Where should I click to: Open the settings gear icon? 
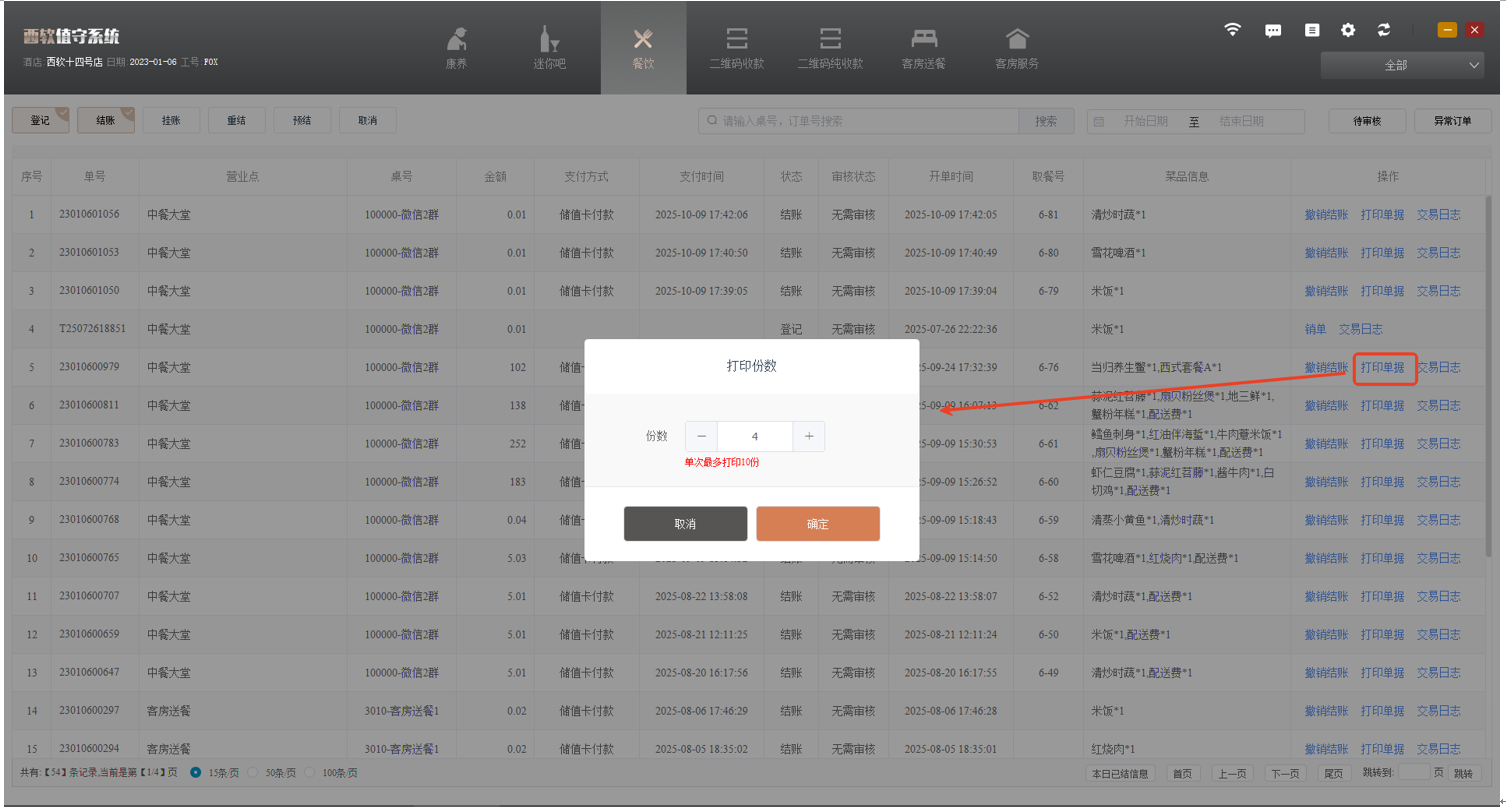click(1348, 30)
